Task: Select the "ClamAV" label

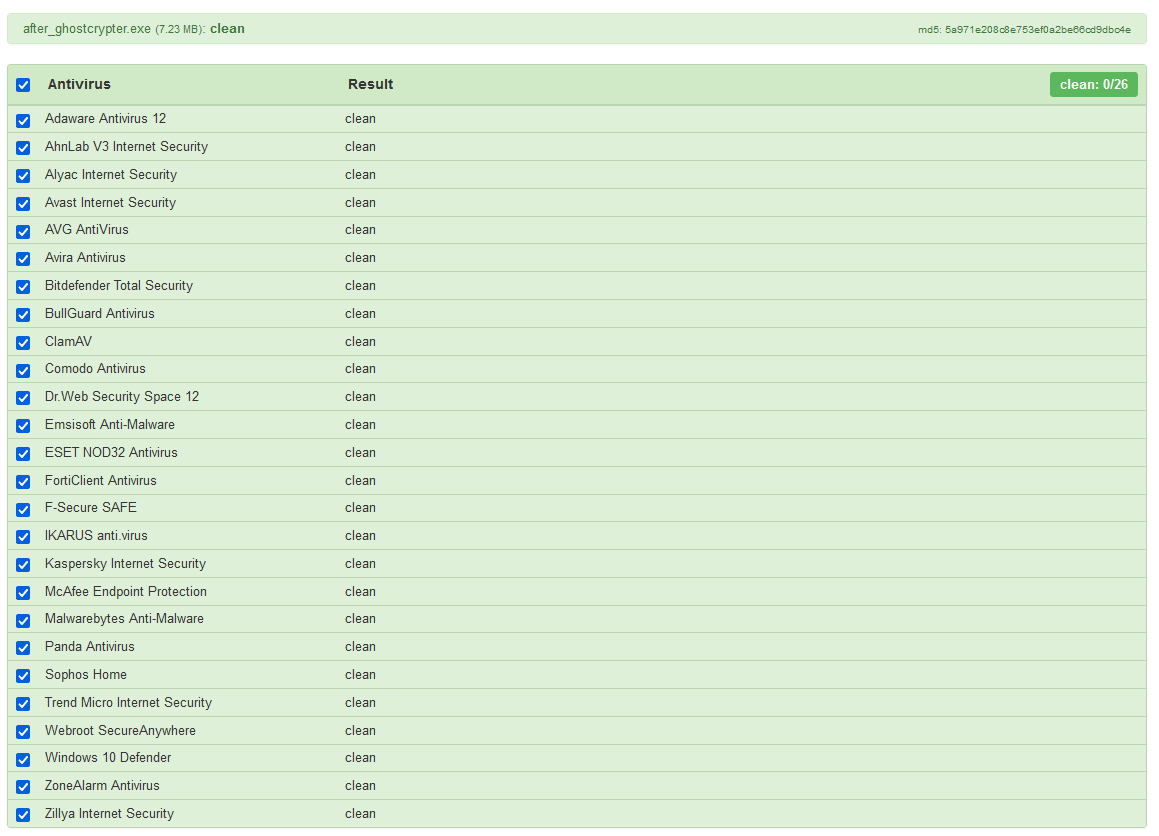Action: coord(68,341)
